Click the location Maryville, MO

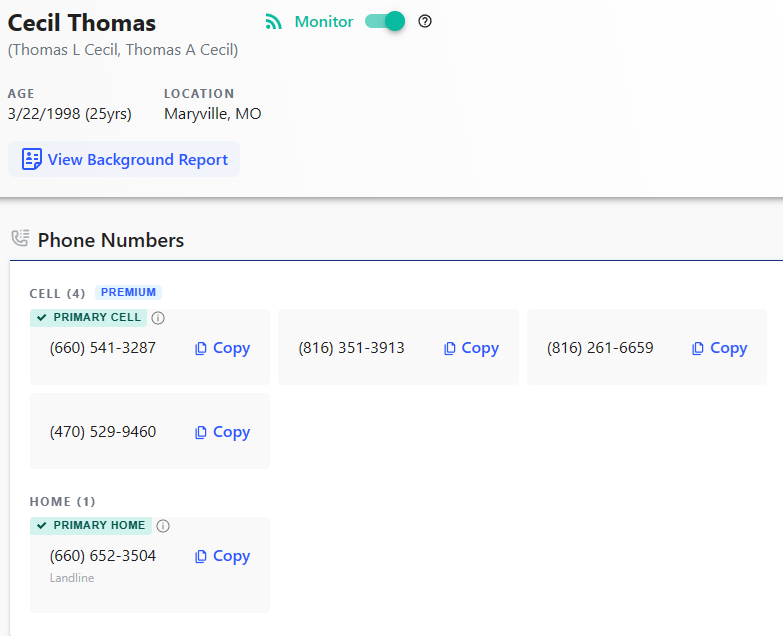(x=213, y=114)
